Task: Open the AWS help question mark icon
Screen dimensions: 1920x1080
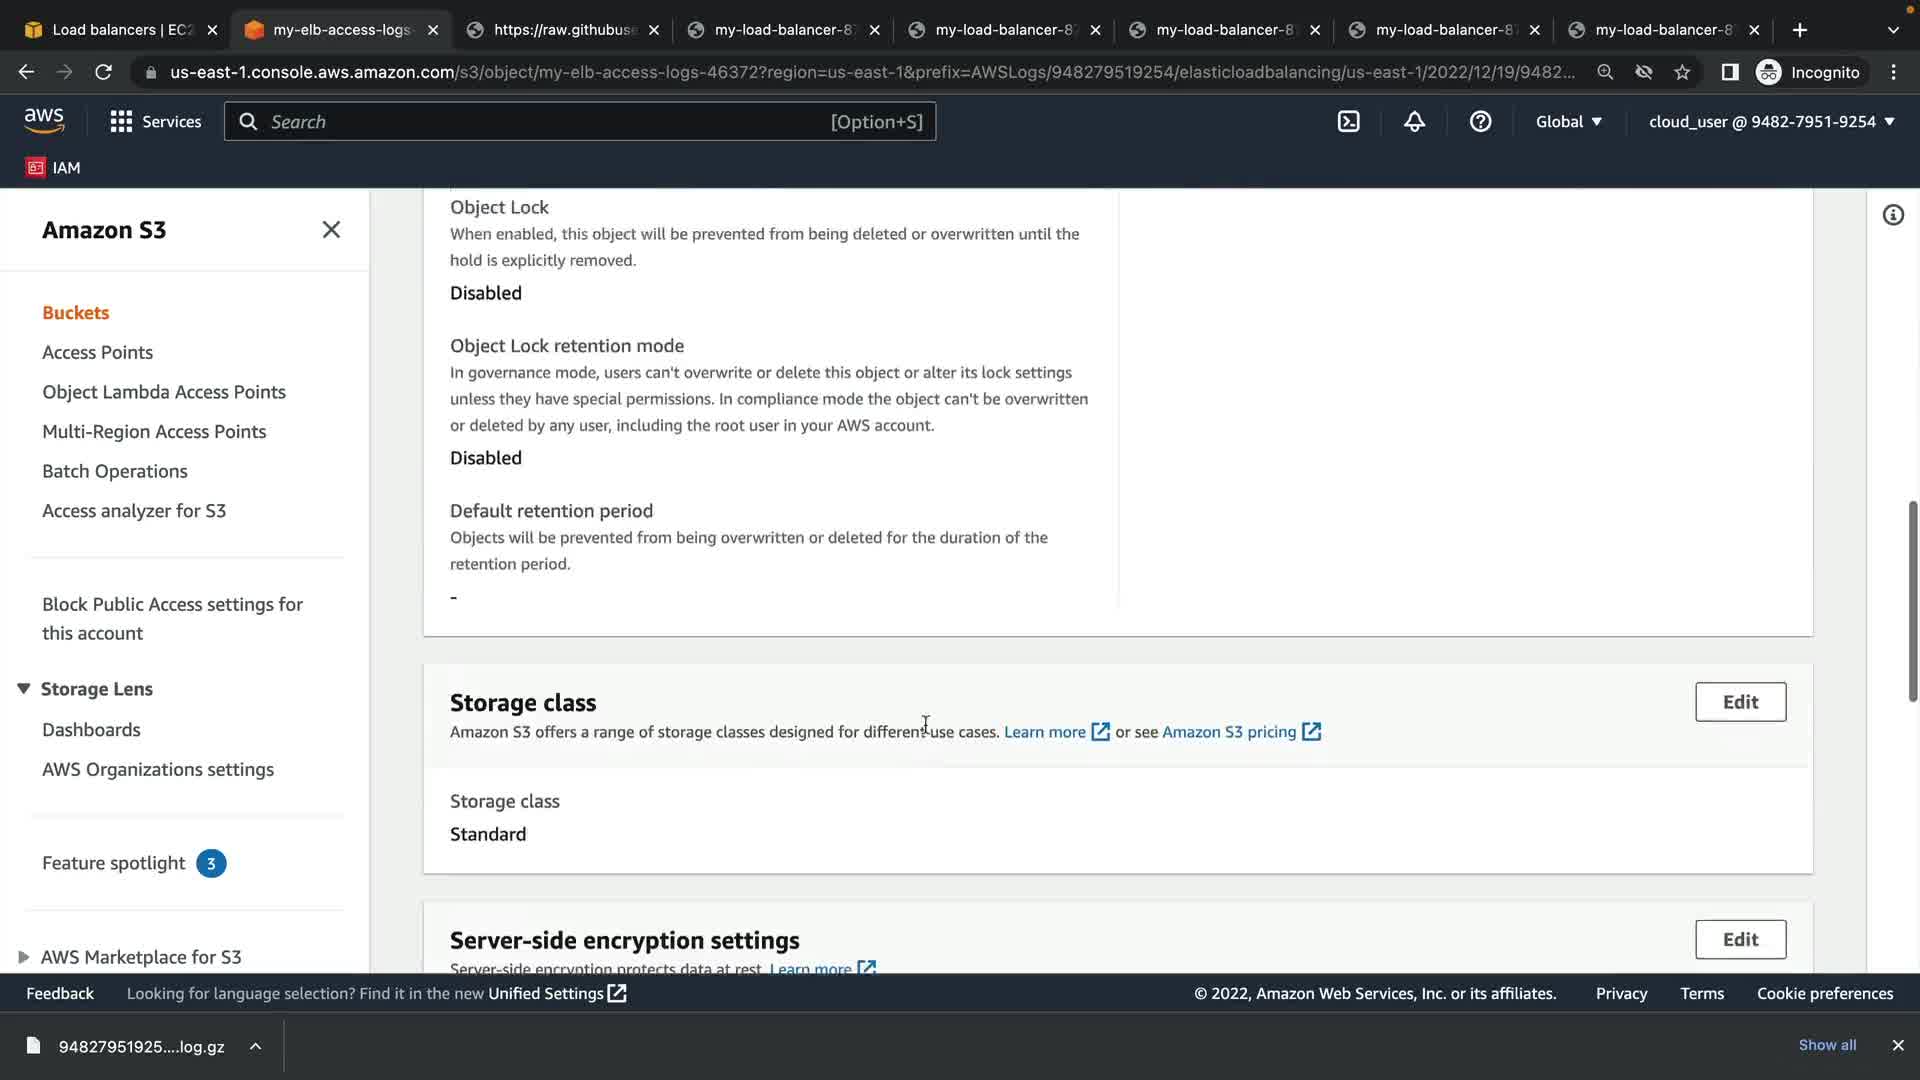Action: tap(1480, 122)
